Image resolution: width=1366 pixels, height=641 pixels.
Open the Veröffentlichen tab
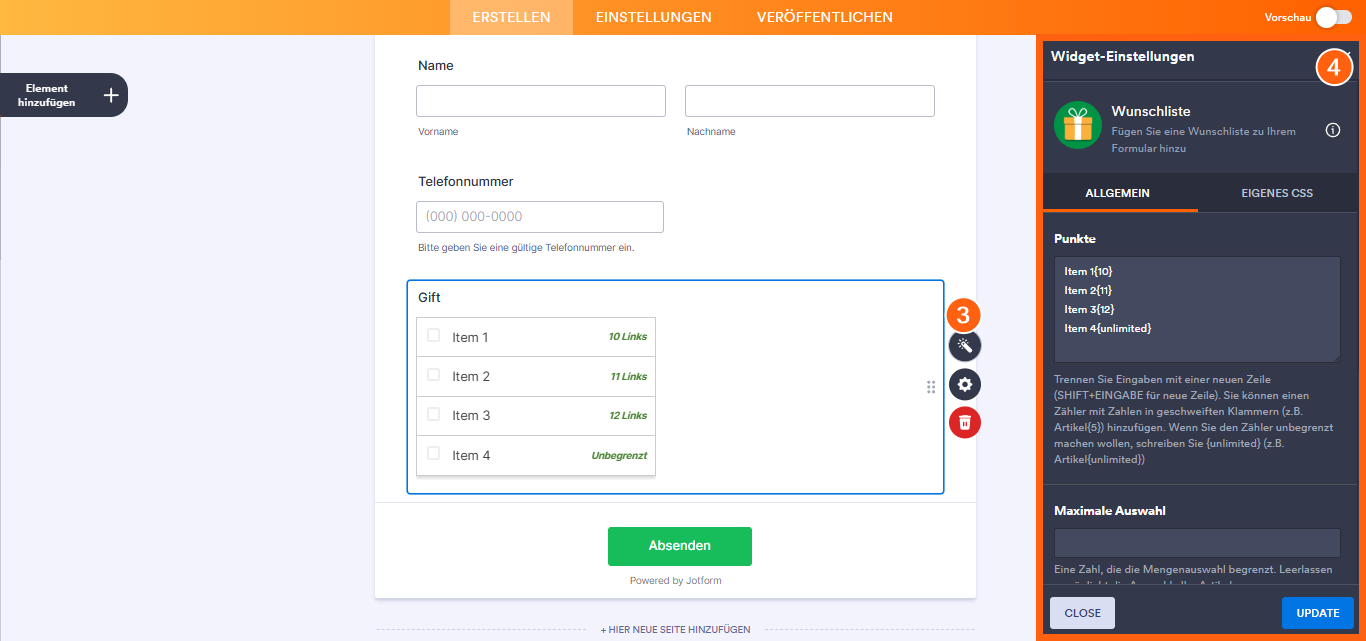825,17
